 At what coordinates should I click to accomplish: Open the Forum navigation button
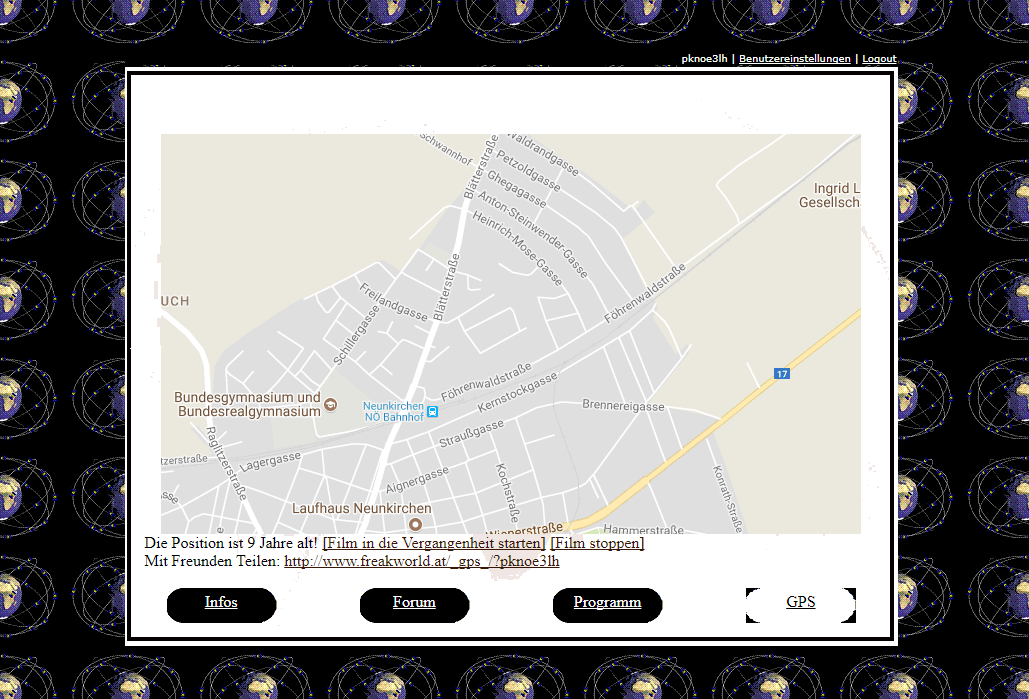pos(414,604)
